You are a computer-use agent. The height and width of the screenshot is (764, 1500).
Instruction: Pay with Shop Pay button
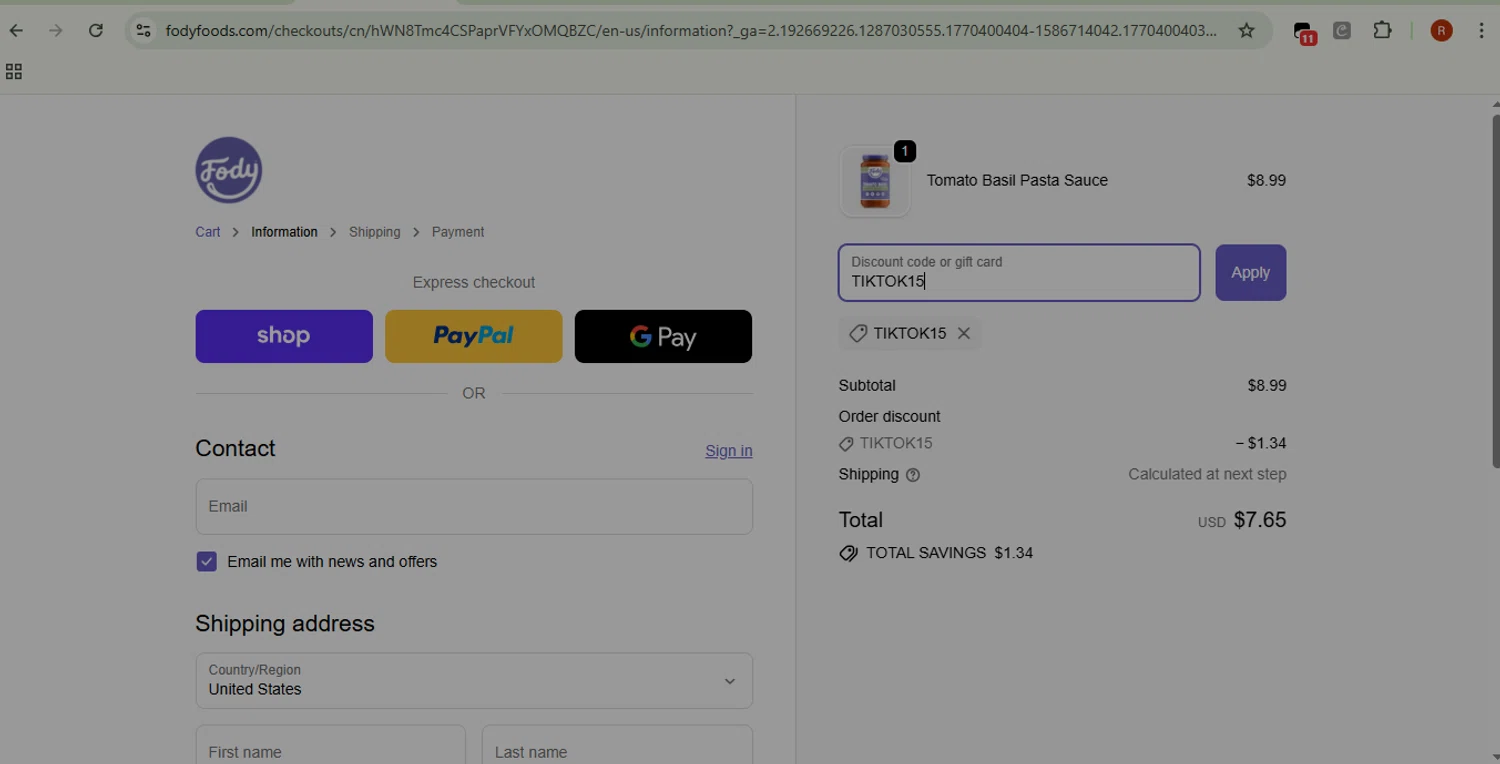tap(284, 336)
